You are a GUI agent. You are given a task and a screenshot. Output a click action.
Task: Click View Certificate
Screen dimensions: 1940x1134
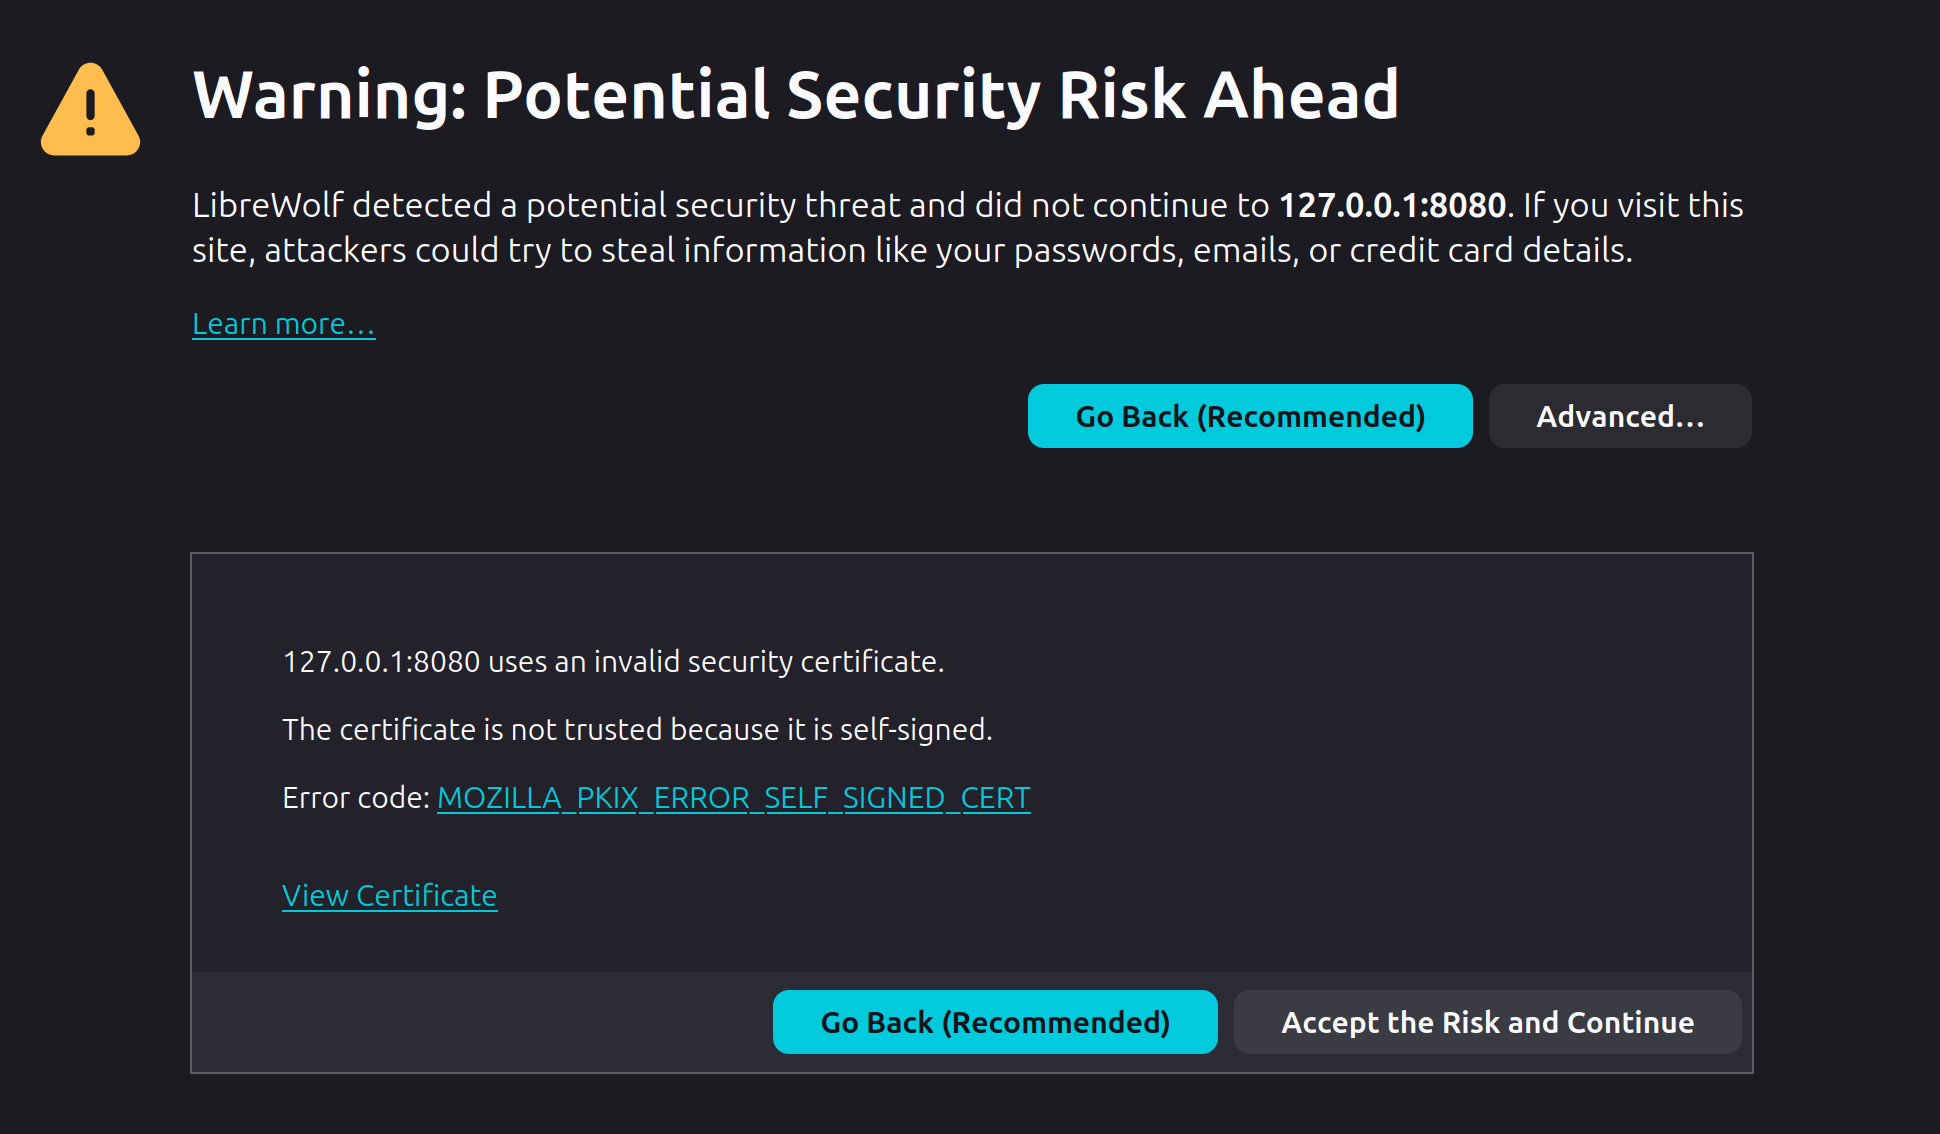click(x=389, y=895)
